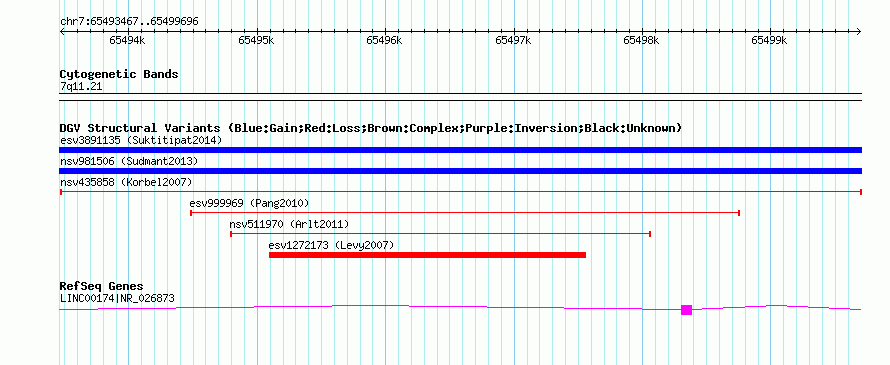Click the 65497k ruler tick label

[x=514, y=40]
